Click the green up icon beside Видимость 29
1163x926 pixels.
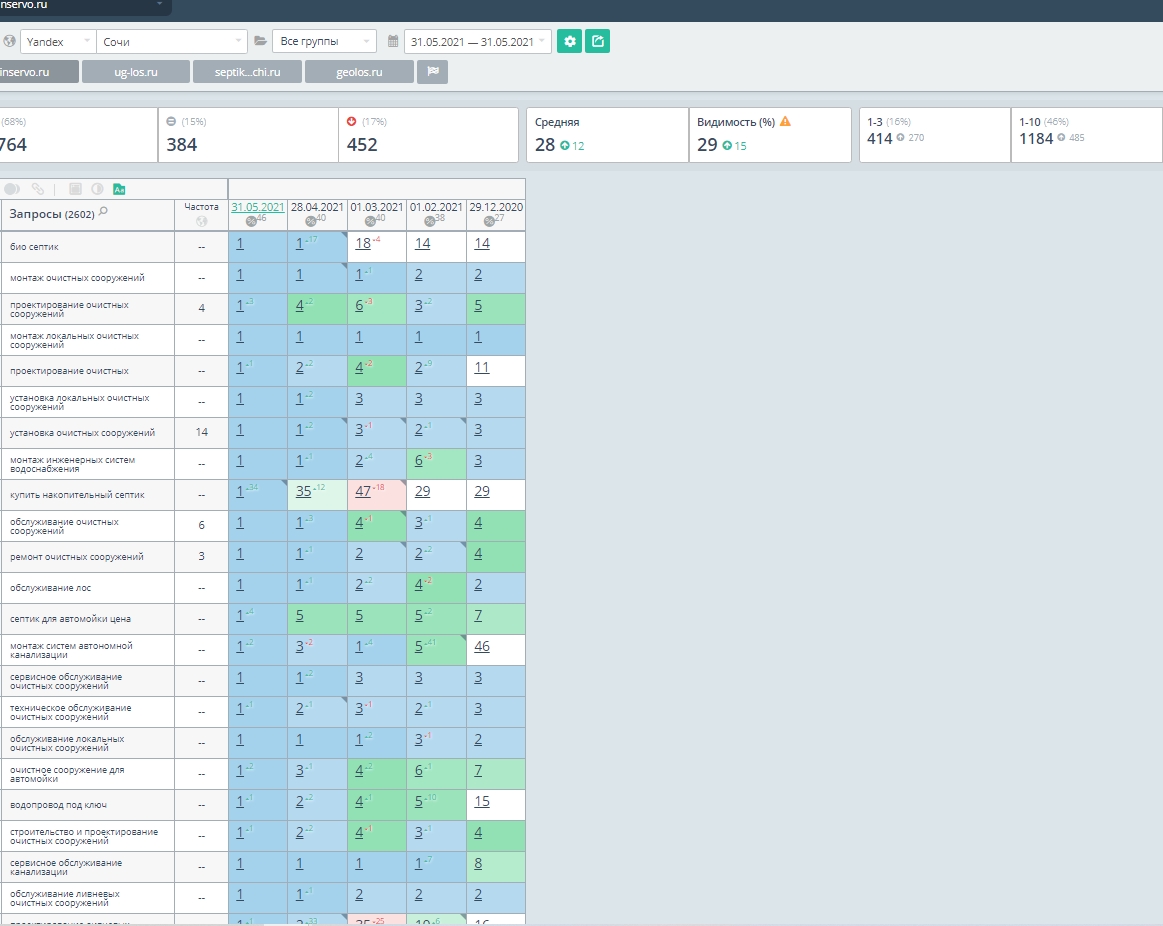(727, 145)
